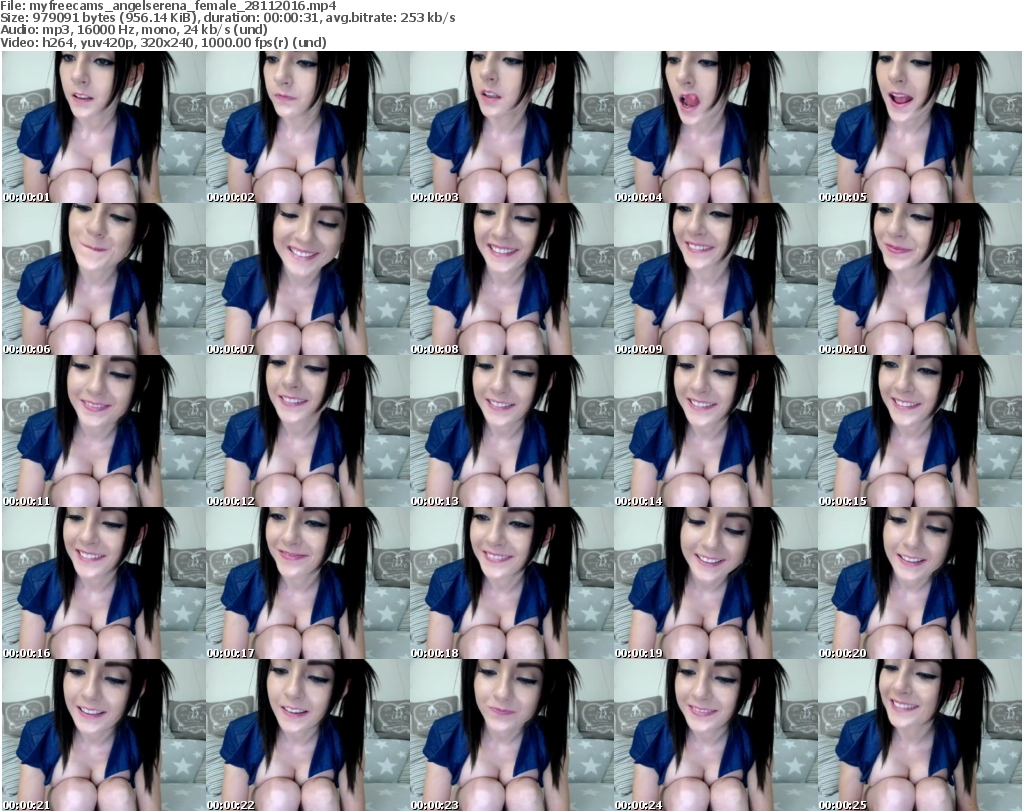Viewport: 1024px width, 811px height.
Task: Select the Video h264 info line
Action: [163, 42]
